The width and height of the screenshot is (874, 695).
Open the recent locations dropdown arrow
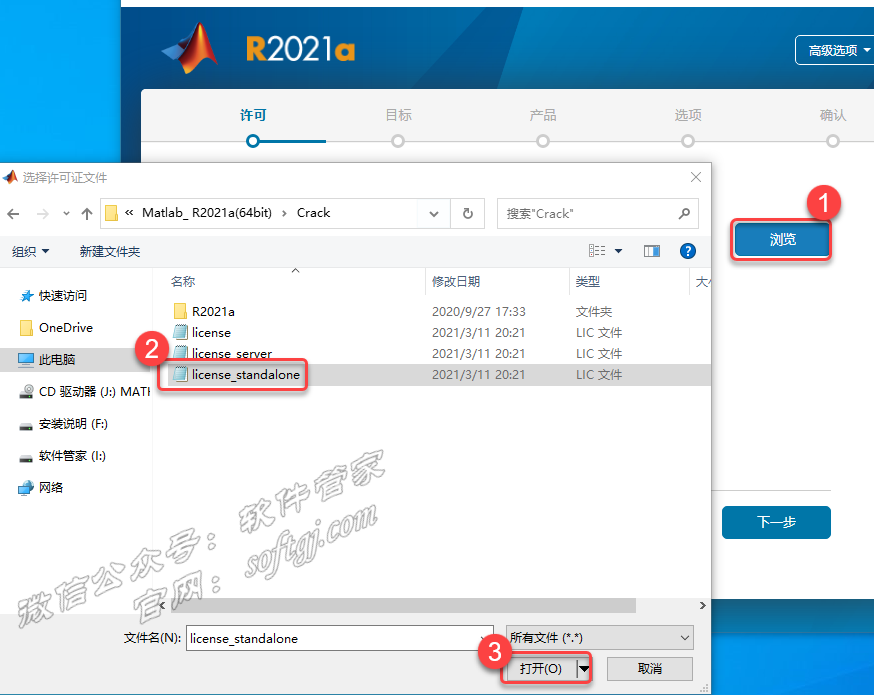click(66, 213)
